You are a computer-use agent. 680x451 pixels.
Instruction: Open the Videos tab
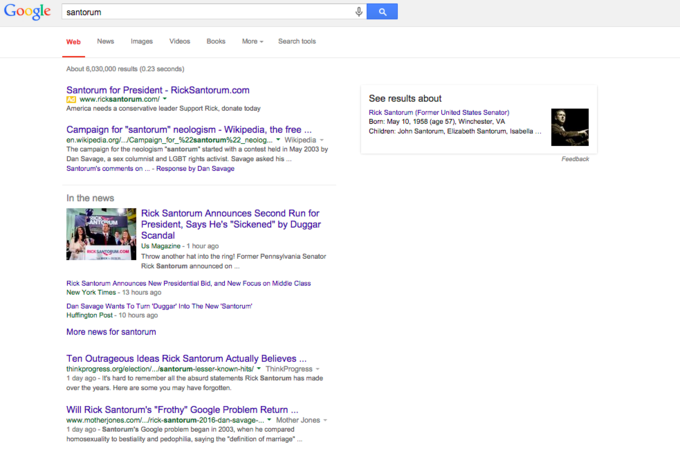(x=180, y=41)
